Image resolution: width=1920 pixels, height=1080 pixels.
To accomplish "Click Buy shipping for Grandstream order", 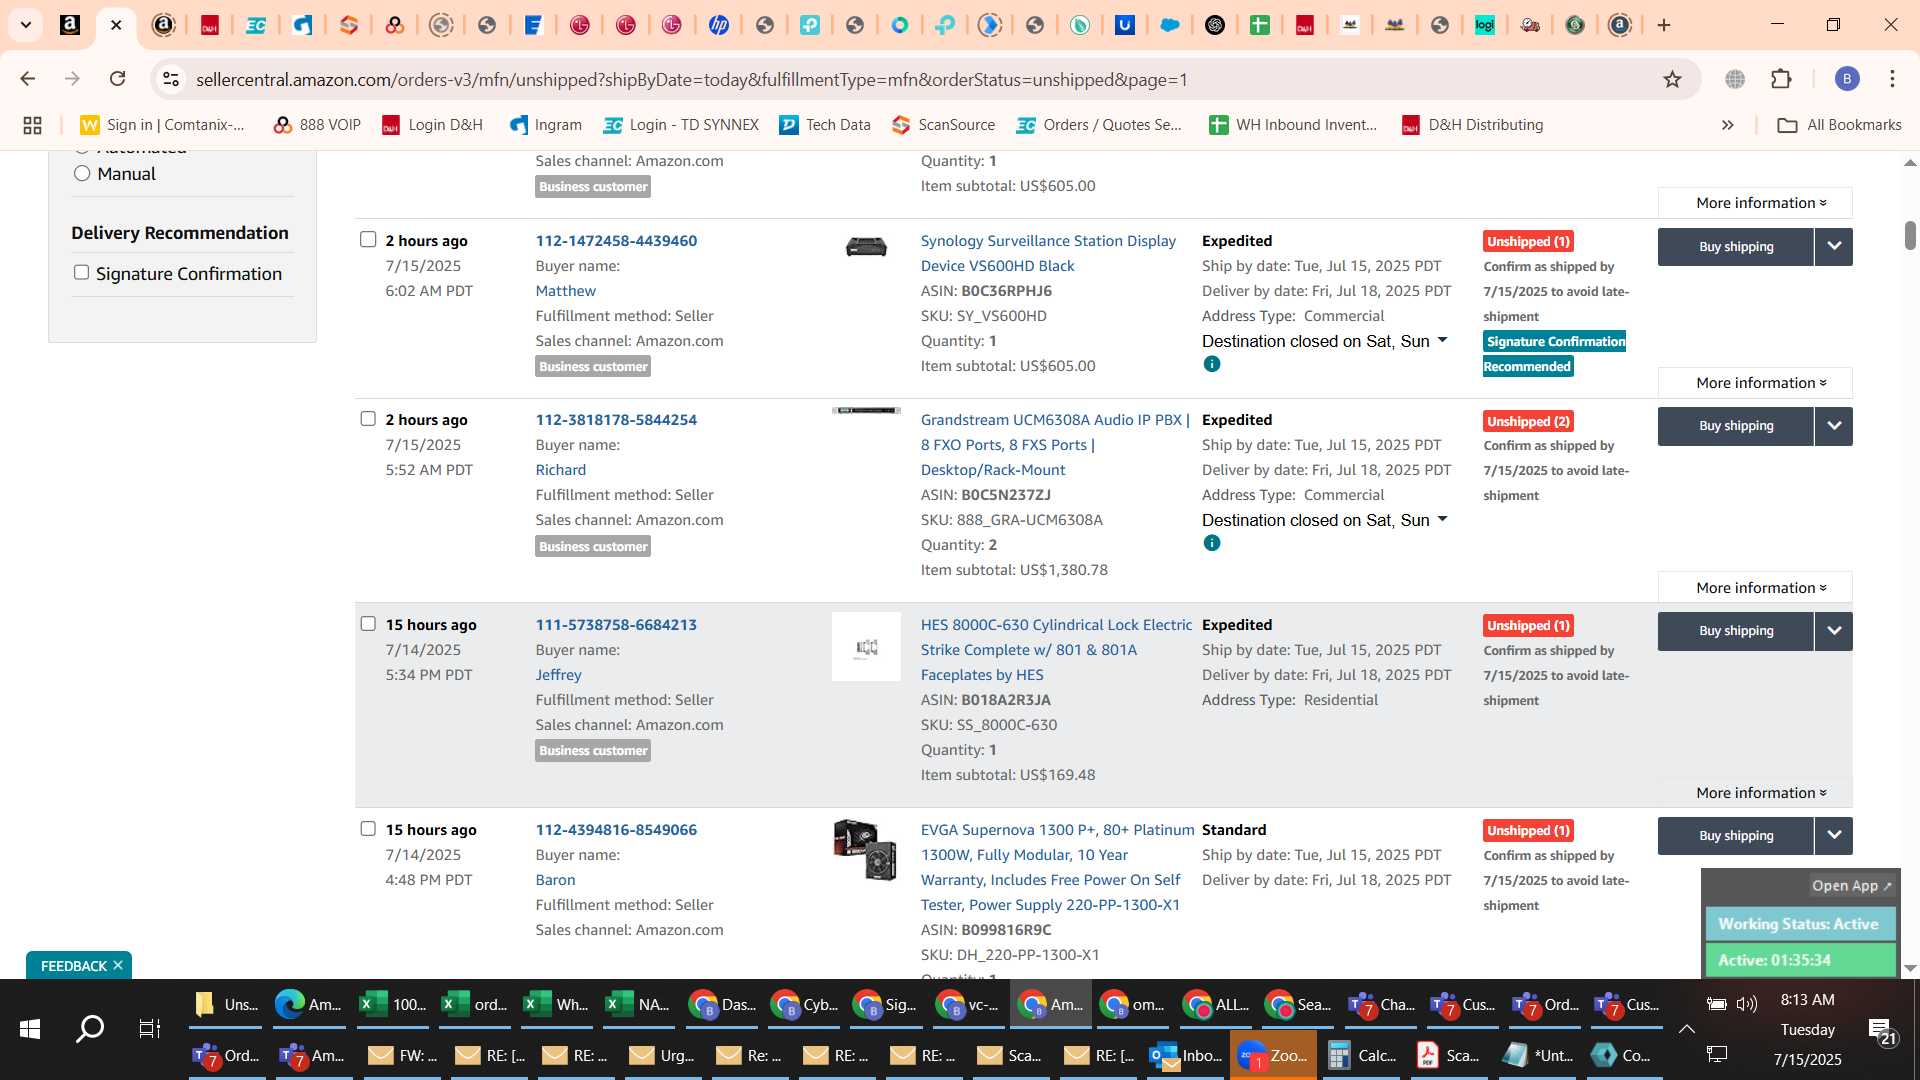I will pos(1736,426).
